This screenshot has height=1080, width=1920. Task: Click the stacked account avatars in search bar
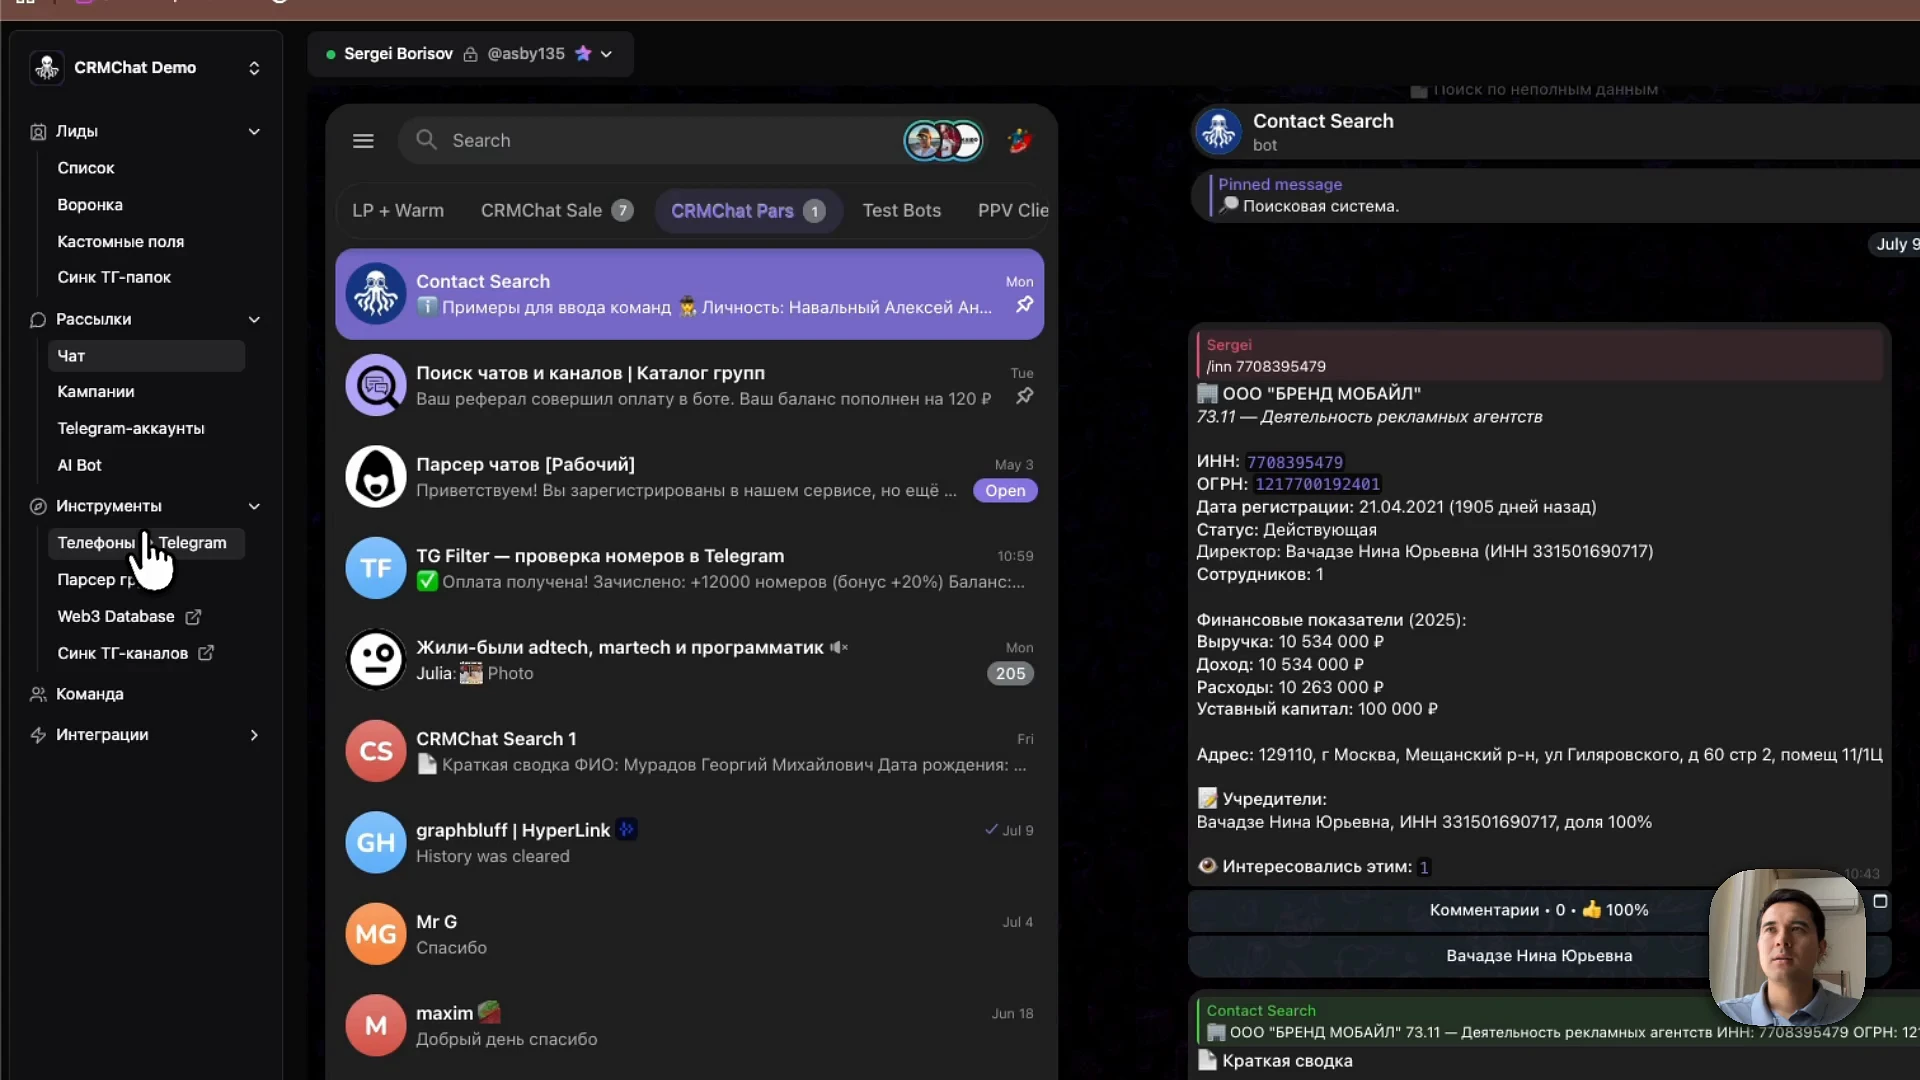(943, 141)
